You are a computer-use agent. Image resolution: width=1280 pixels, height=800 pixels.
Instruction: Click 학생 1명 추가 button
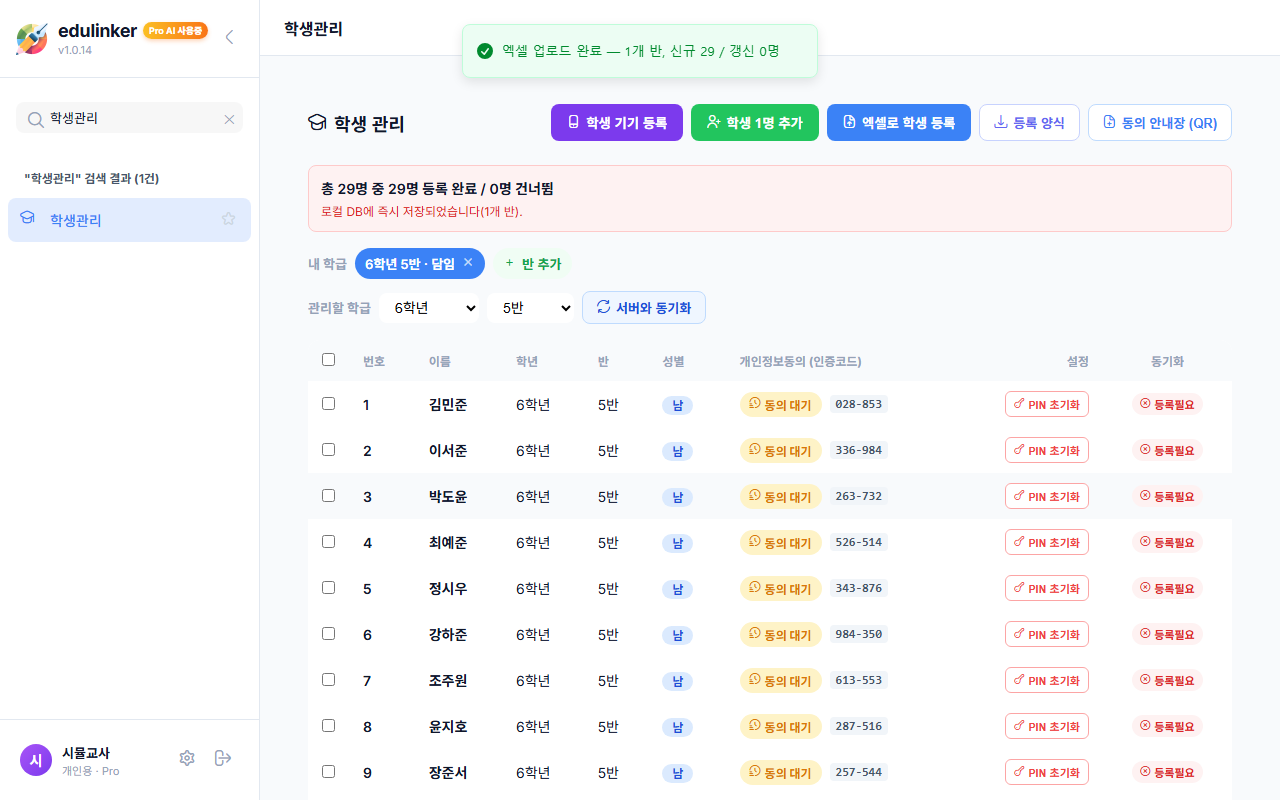755,122
